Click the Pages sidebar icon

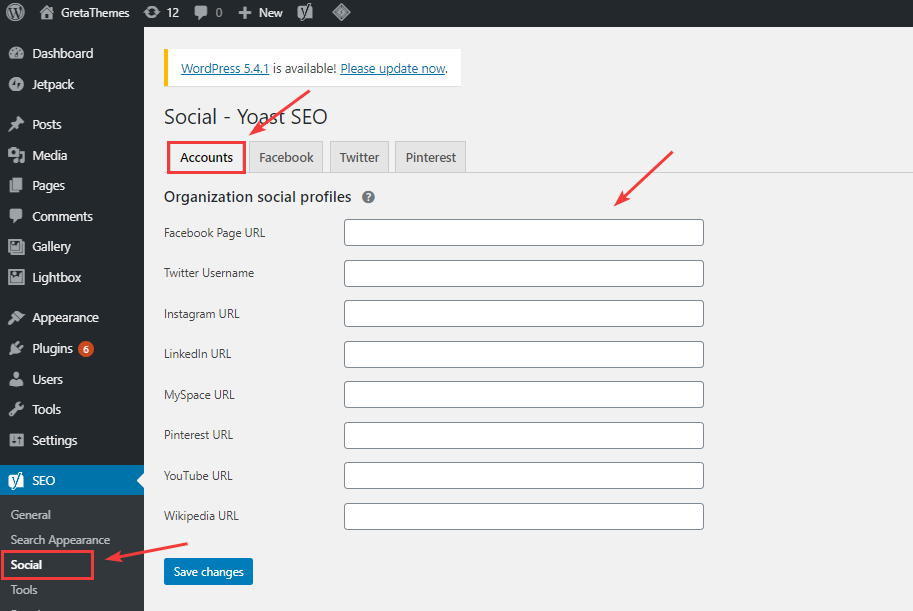pyautogui.click(x=16, y=186)
